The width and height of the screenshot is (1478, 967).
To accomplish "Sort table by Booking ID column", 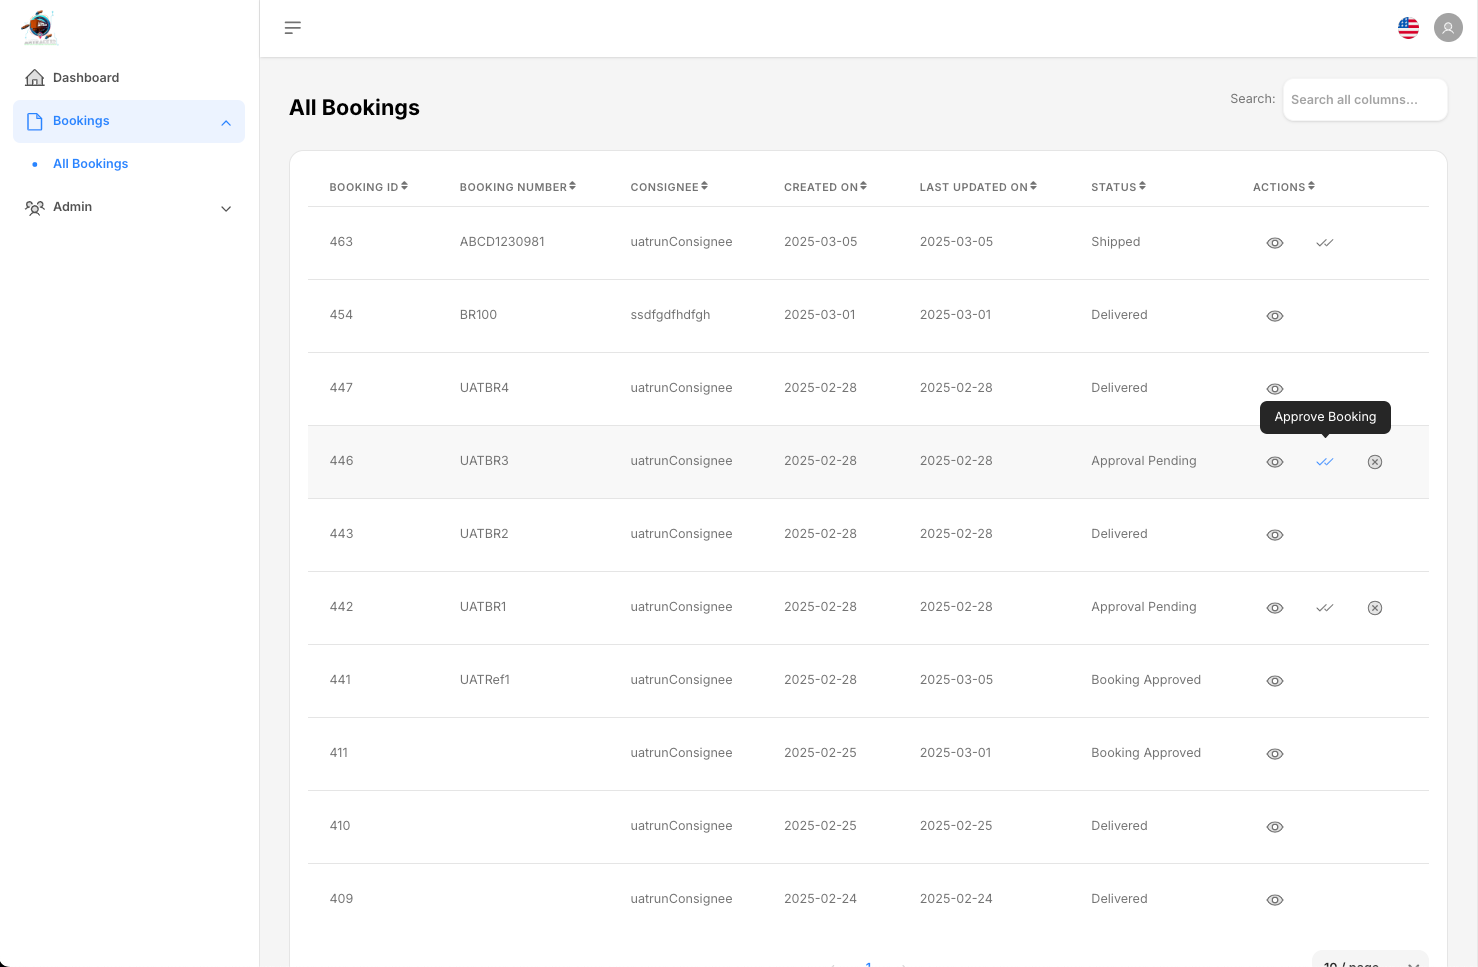I will 368,187.
